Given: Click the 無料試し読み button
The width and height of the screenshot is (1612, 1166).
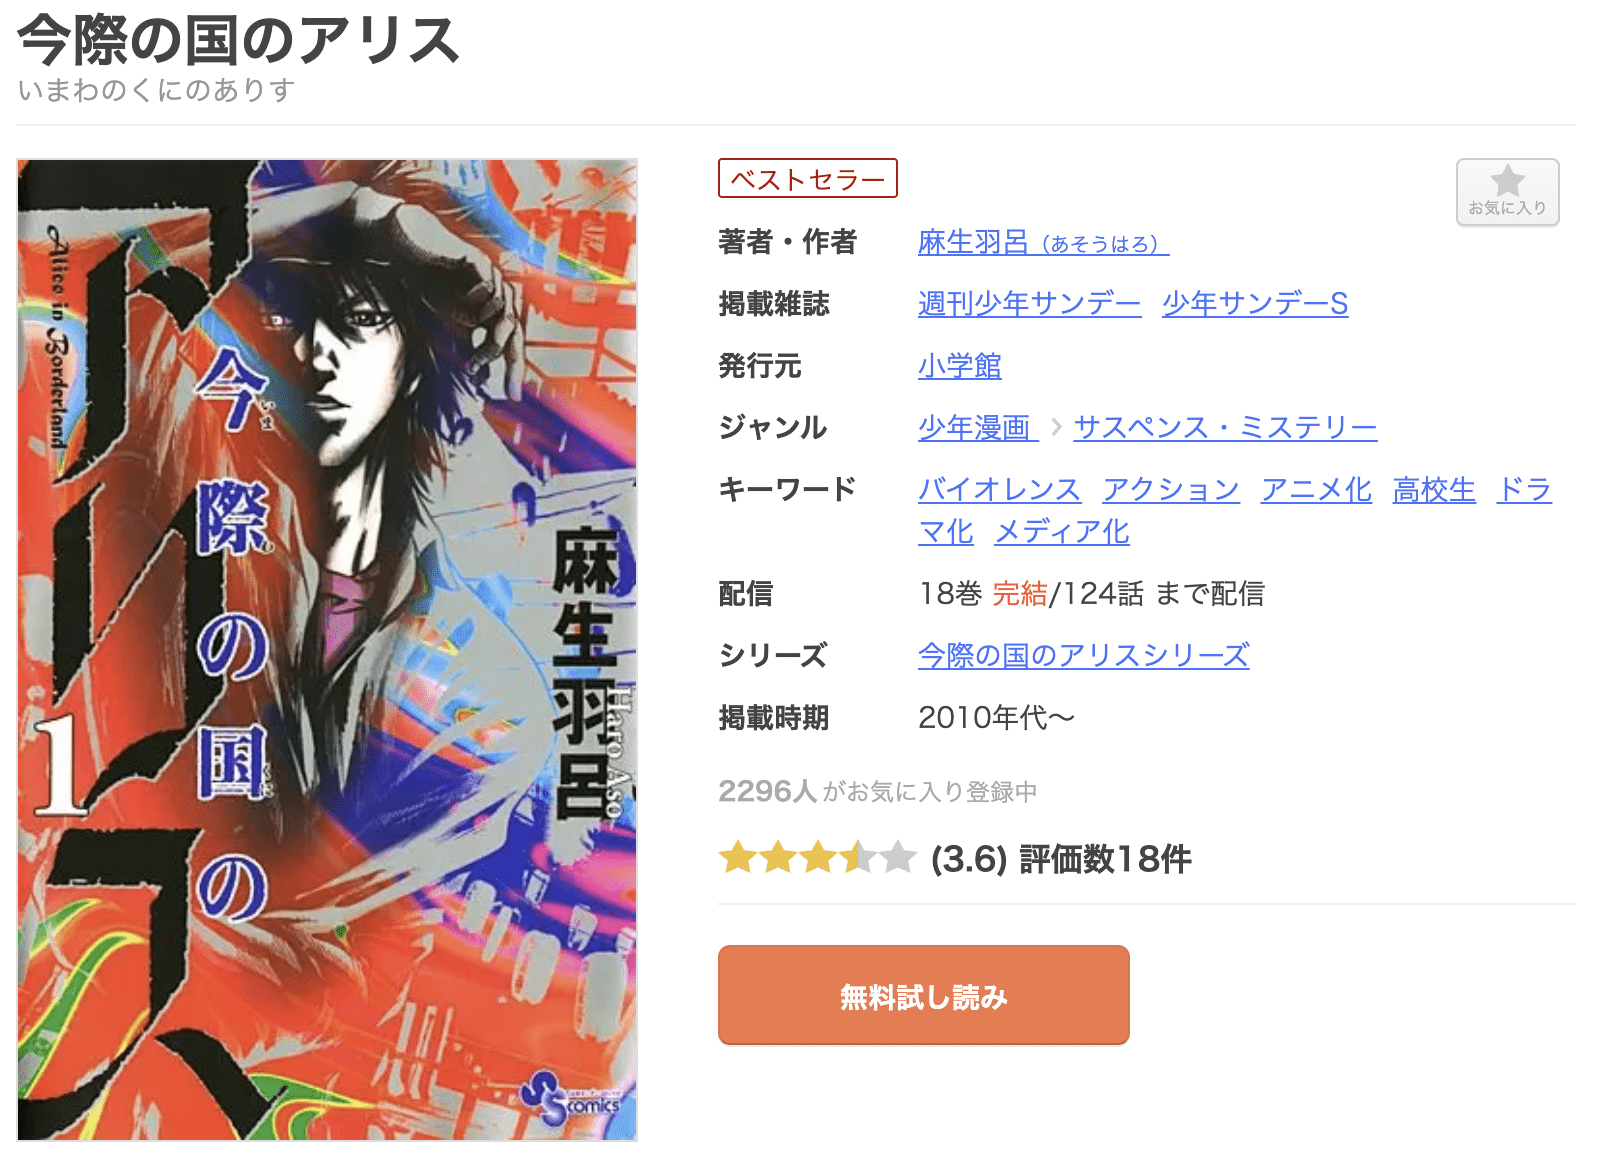Looking at the screenshot, I should (923, 995).
